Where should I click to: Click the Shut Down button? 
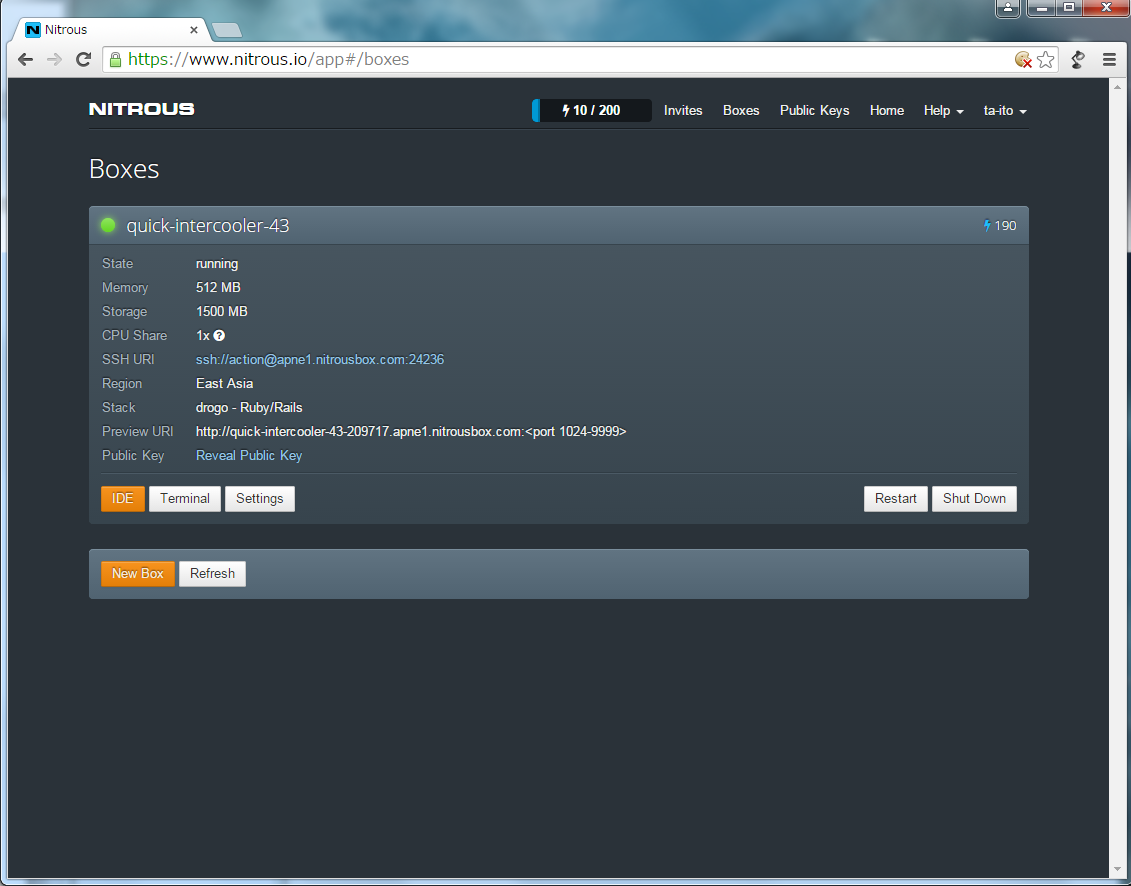pyautogui.click(x=974, y=499)
